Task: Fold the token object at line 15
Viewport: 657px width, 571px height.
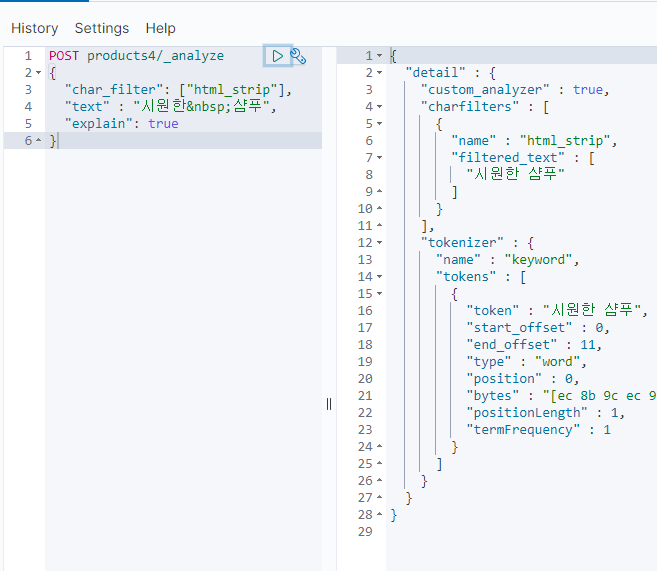Action: pyautogui.click(x=379, y=294)
